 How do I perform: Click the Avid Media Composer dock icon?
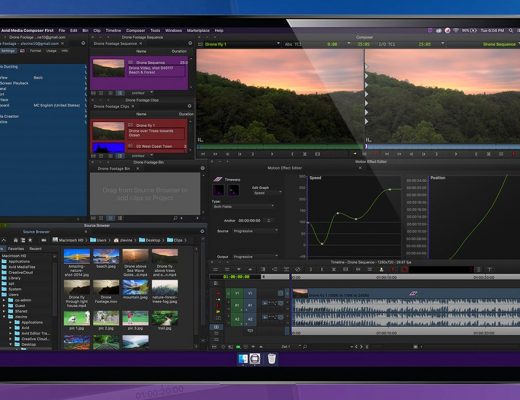[255, 359]
